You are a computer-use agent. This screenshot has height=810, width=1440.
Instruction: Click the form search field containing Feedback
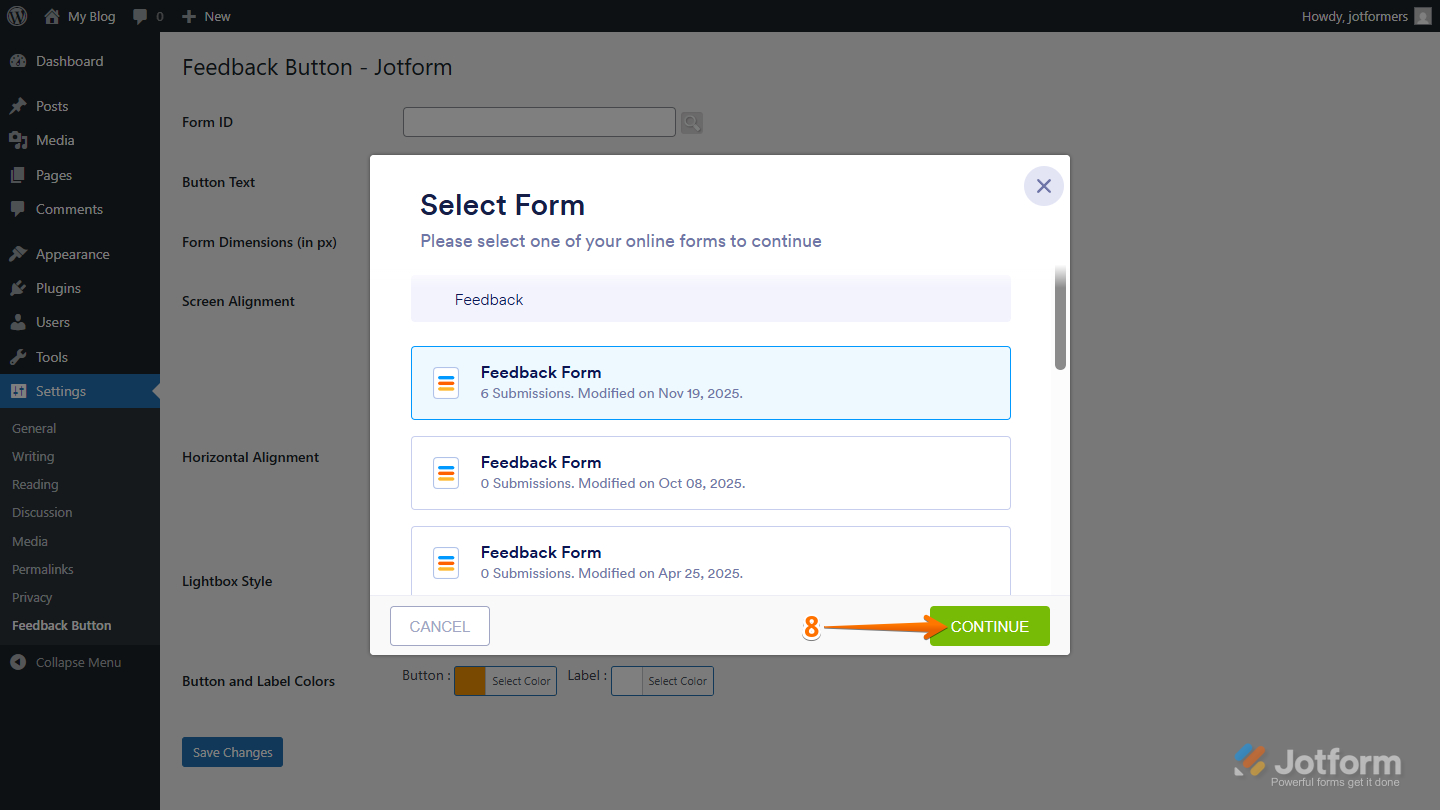[710, 300]
